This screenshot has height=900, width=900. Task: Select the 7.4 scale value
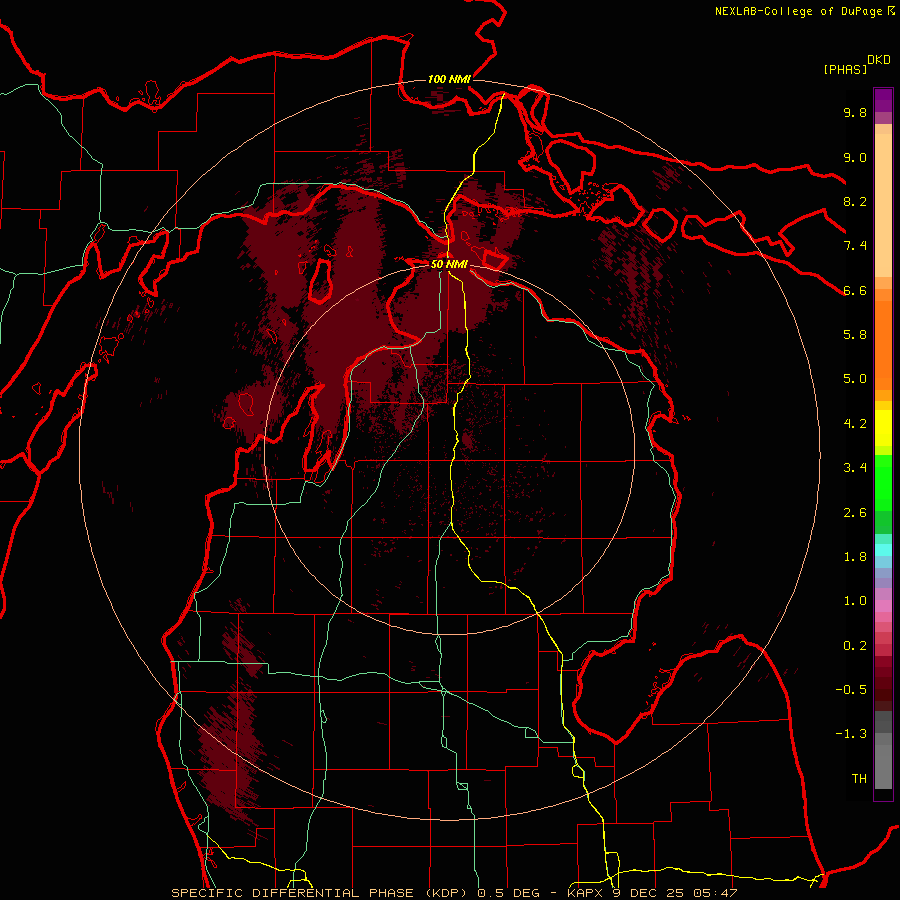coord(855,246)
